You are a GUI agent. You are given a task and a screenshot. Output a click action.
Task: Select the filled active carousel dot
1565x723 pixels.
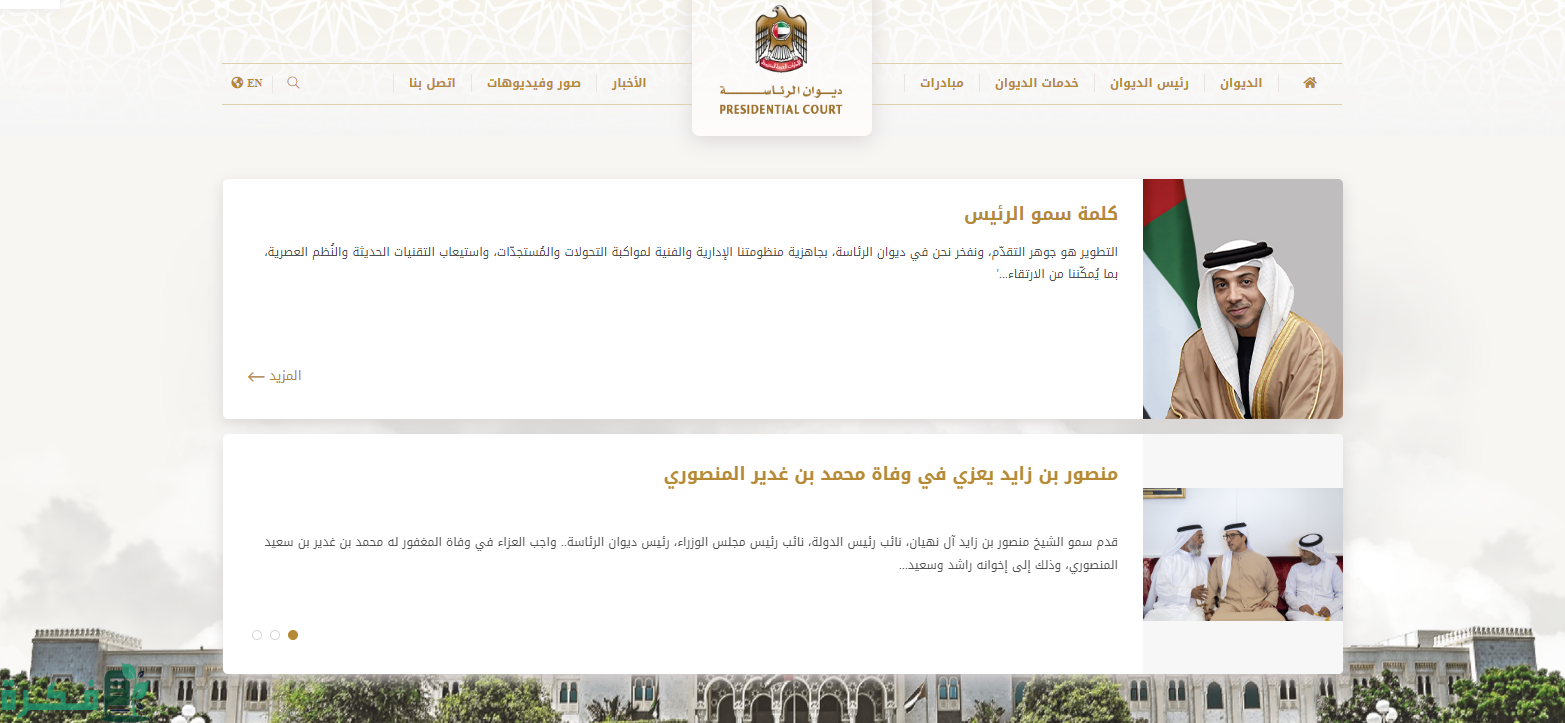(293, 635)
